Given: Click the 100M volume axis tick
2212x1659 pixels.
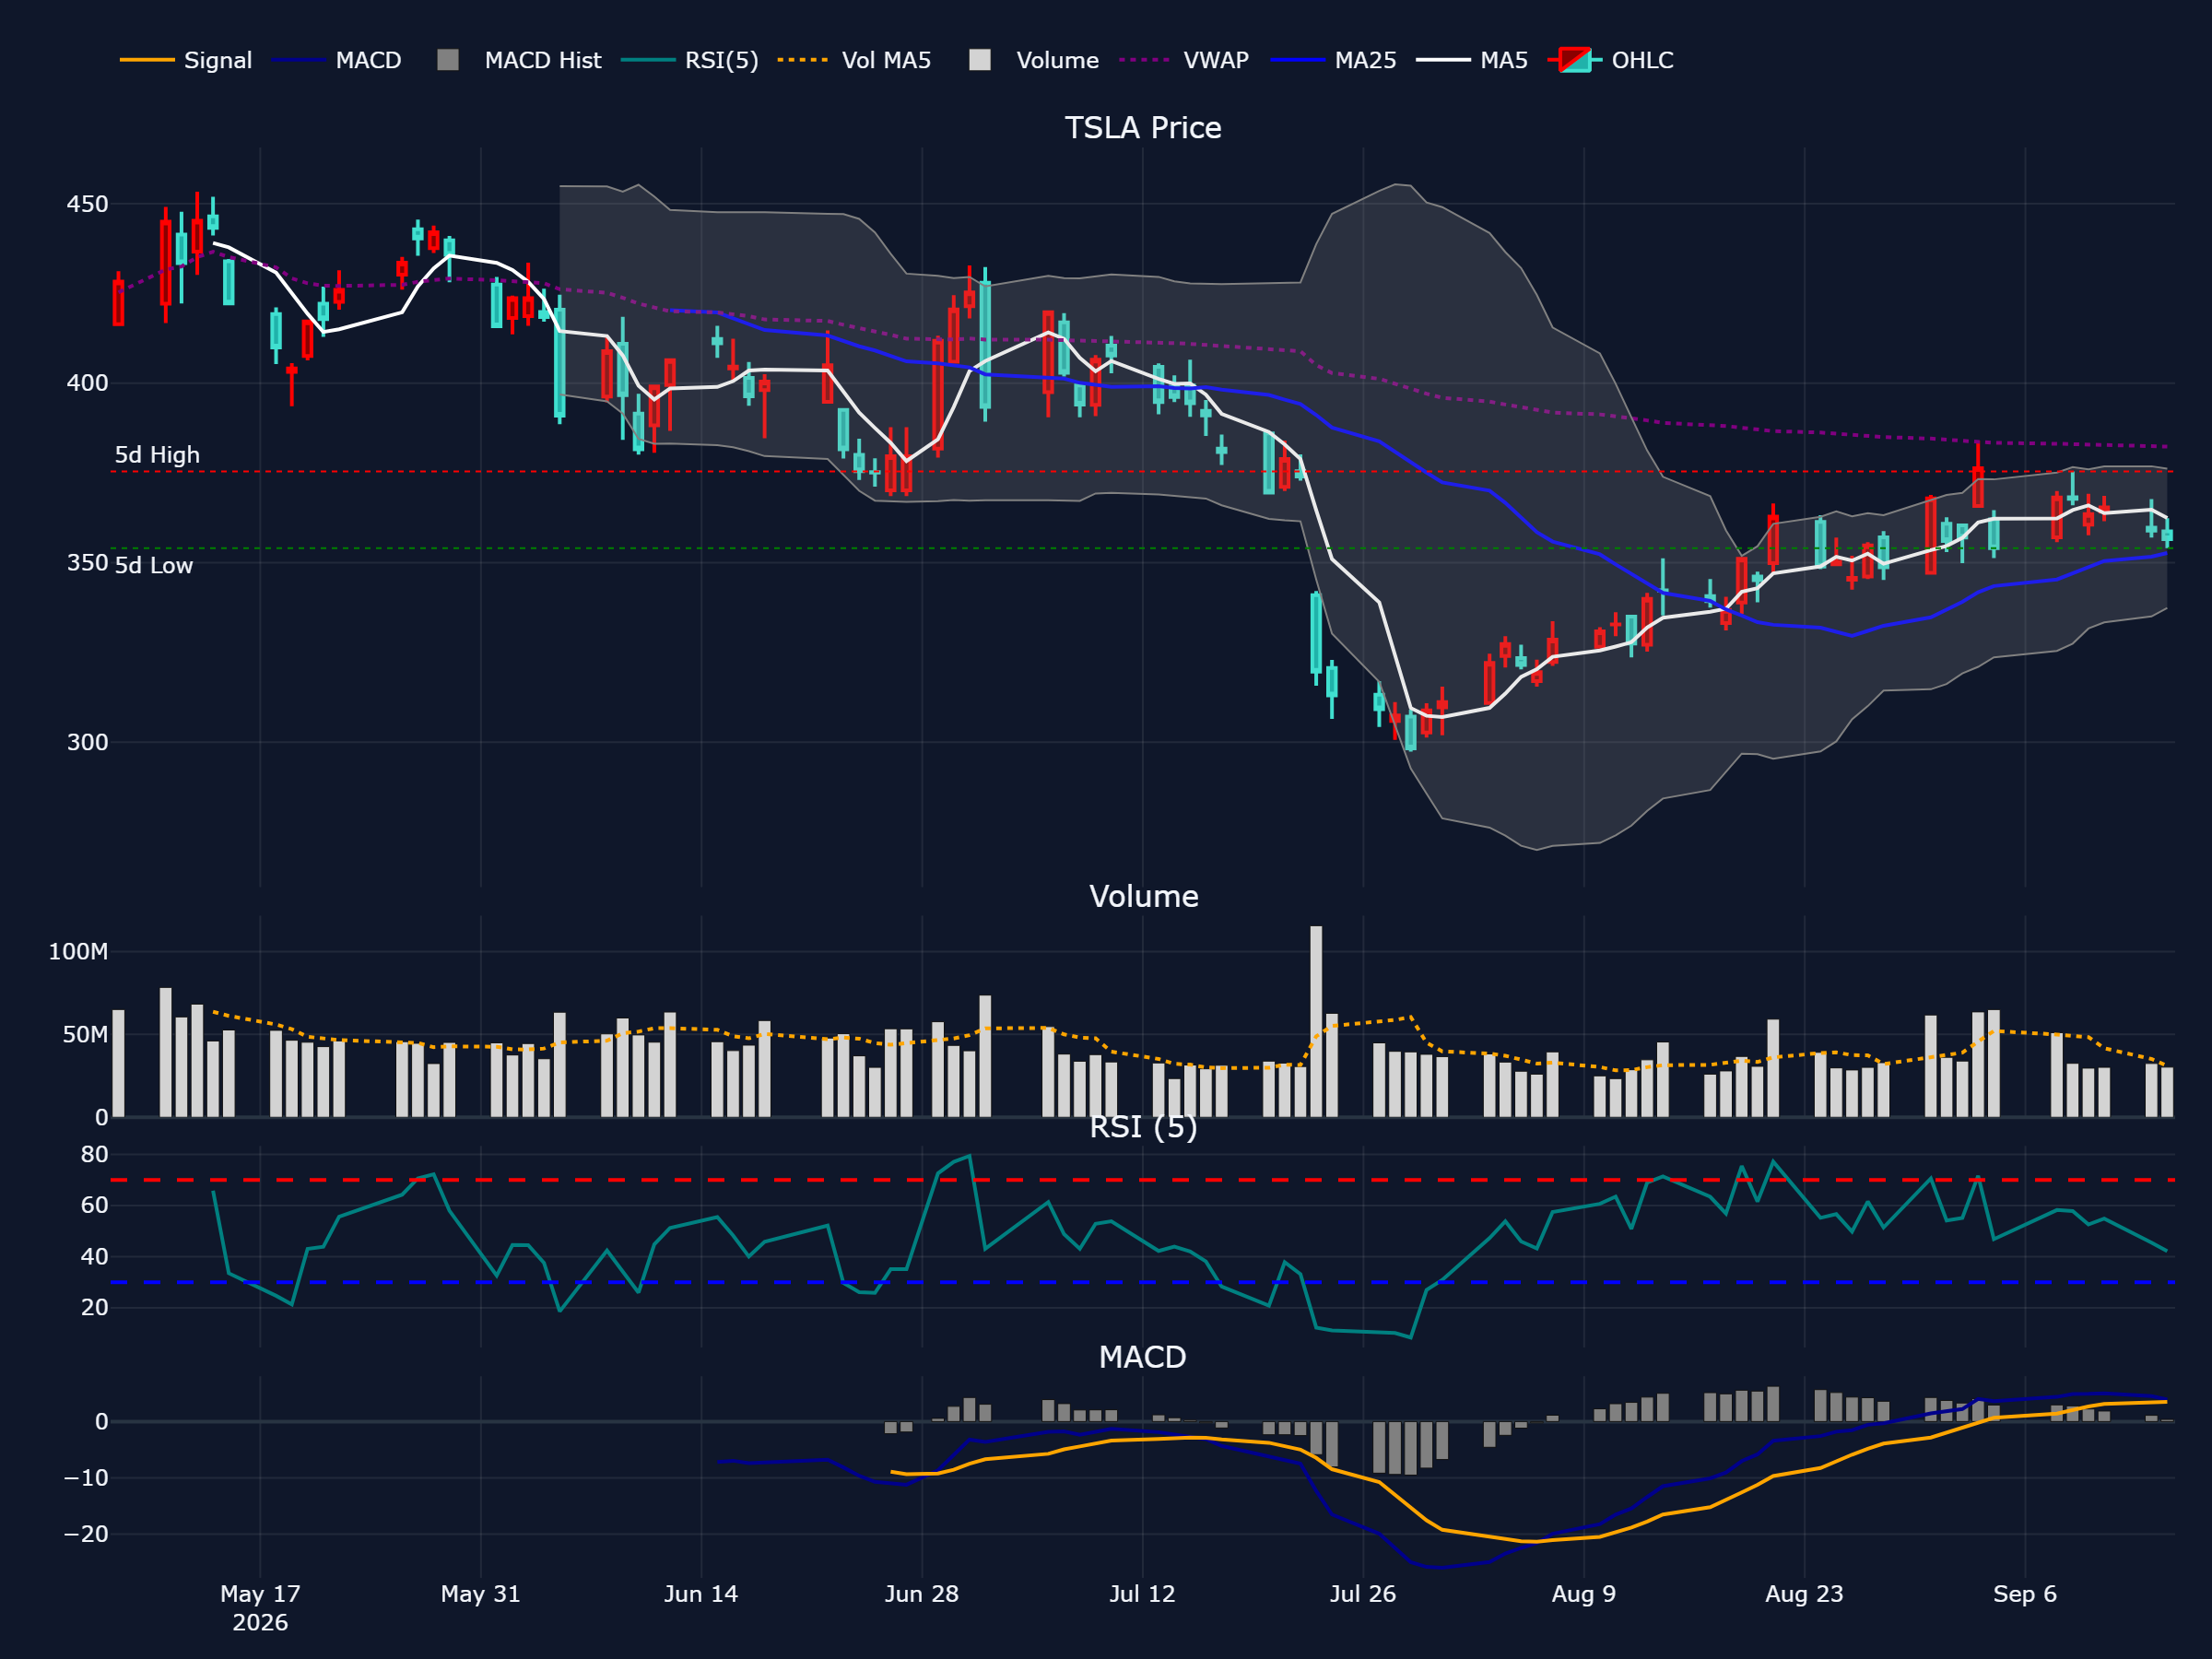Looking at the screenshot, I should (78, 952).
